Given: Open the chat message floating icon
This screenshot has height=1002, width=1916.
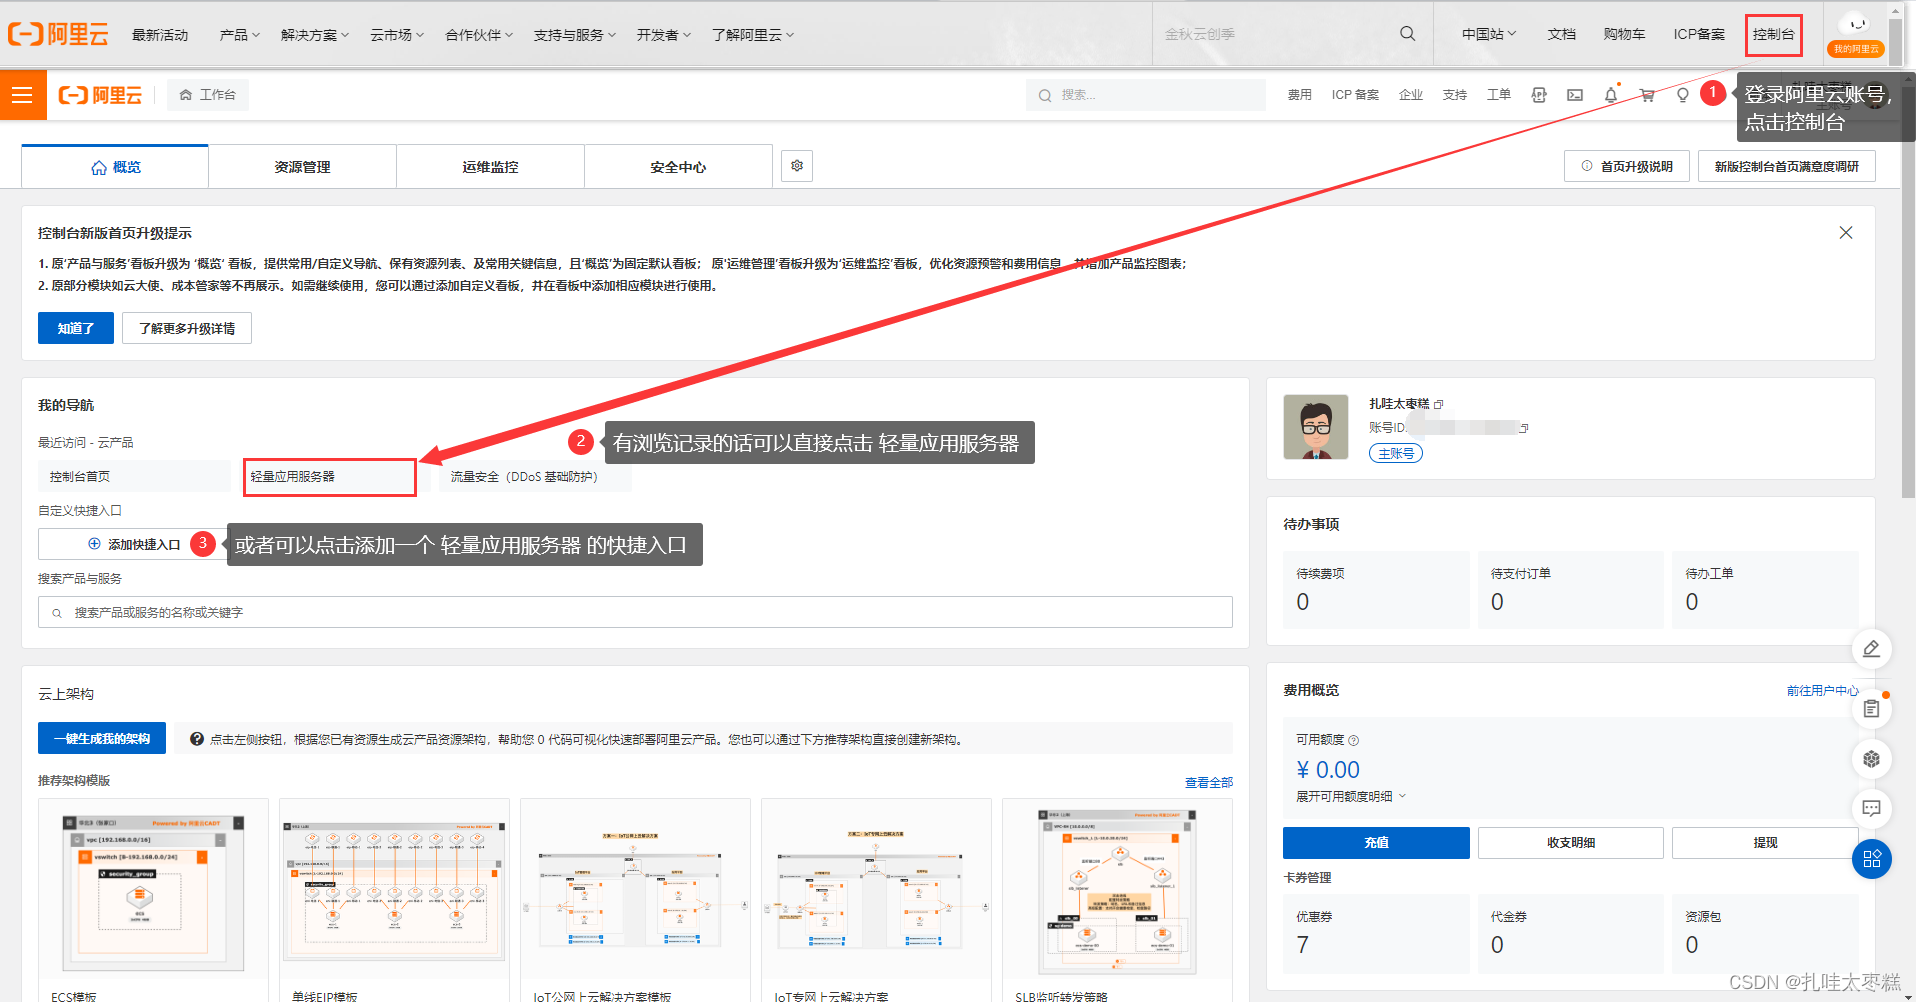Looking at the screenshot, I should [1871, 808].
